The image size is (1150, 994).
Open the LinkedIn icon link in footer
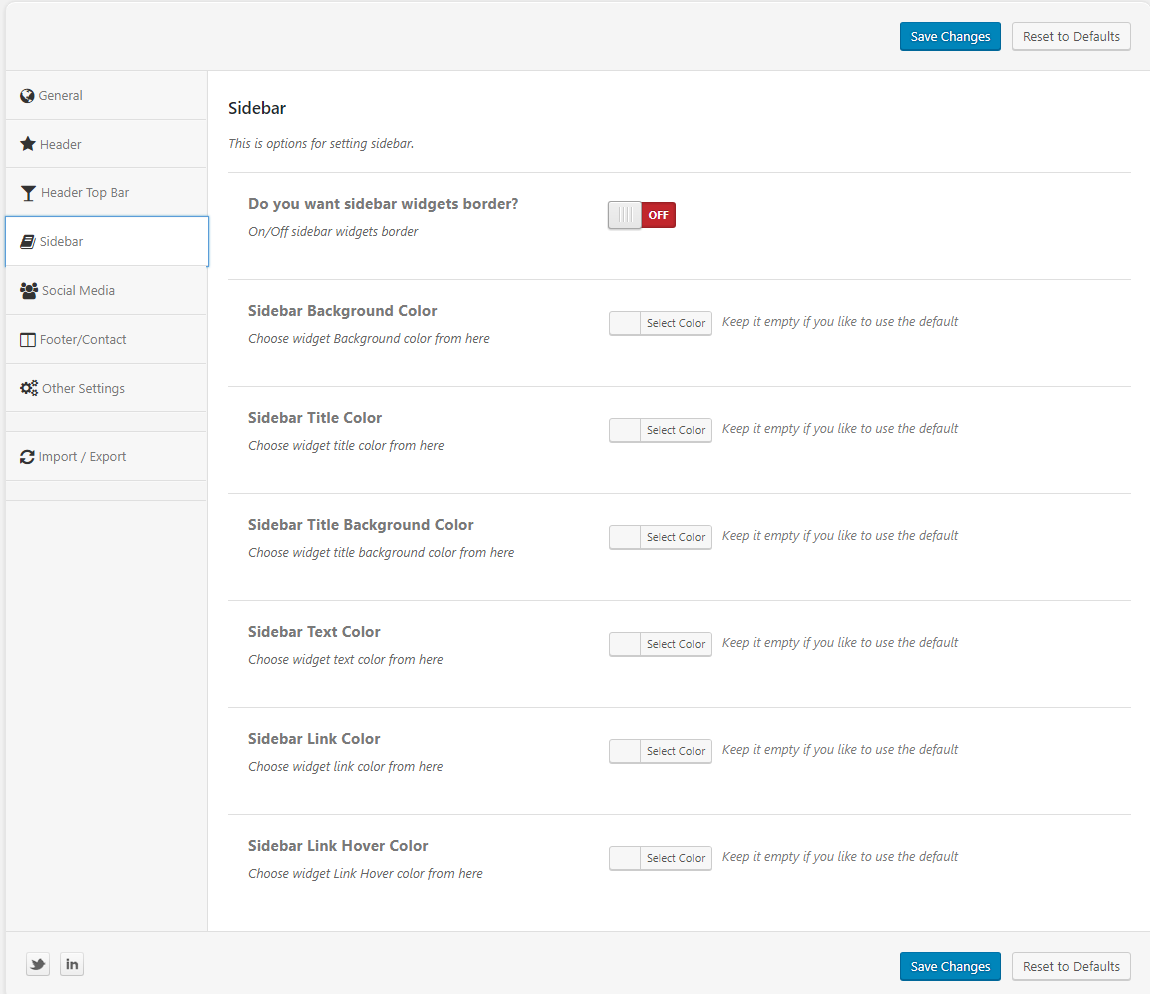click(x=71, y=964)
